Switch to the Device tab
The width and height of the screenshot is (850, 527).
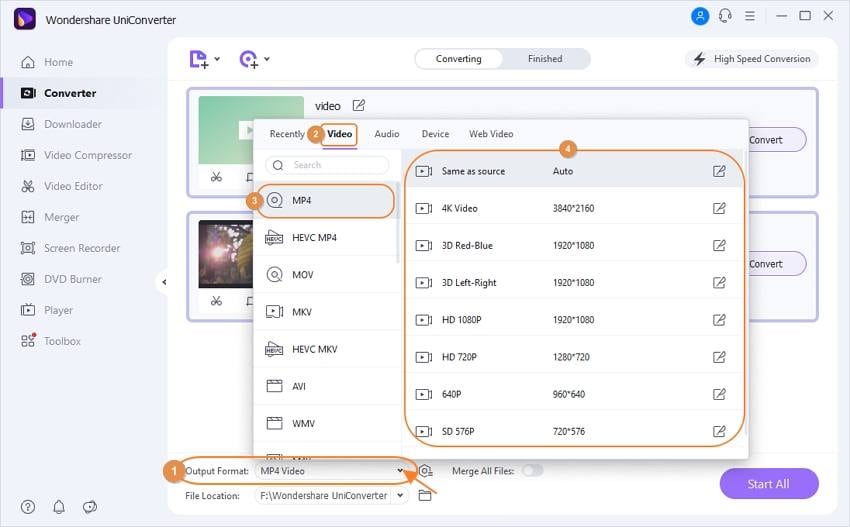[x=435, y=134]
